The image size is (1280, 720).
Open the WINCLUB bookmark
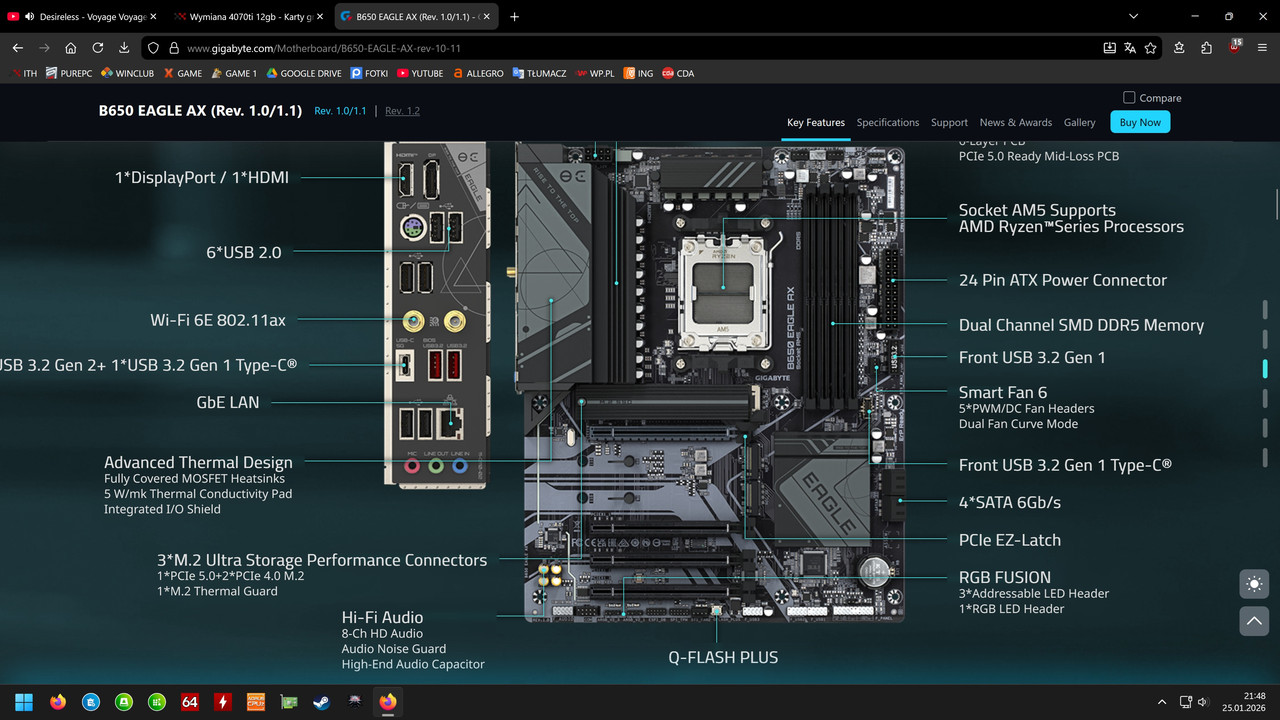(x=128, y=73)
